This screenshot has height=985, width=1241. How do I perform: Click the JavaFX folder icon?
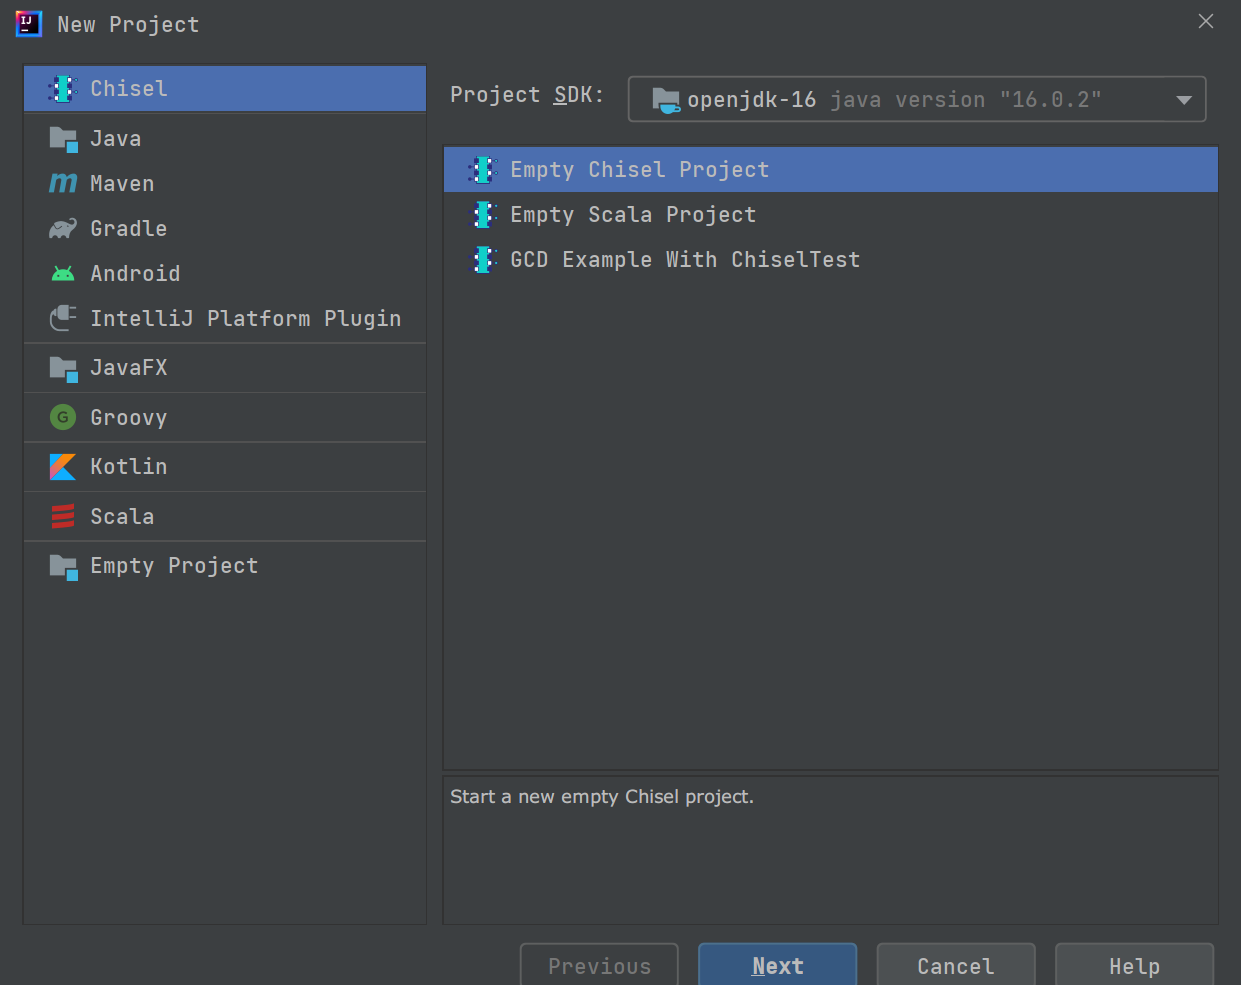(63, 368)
